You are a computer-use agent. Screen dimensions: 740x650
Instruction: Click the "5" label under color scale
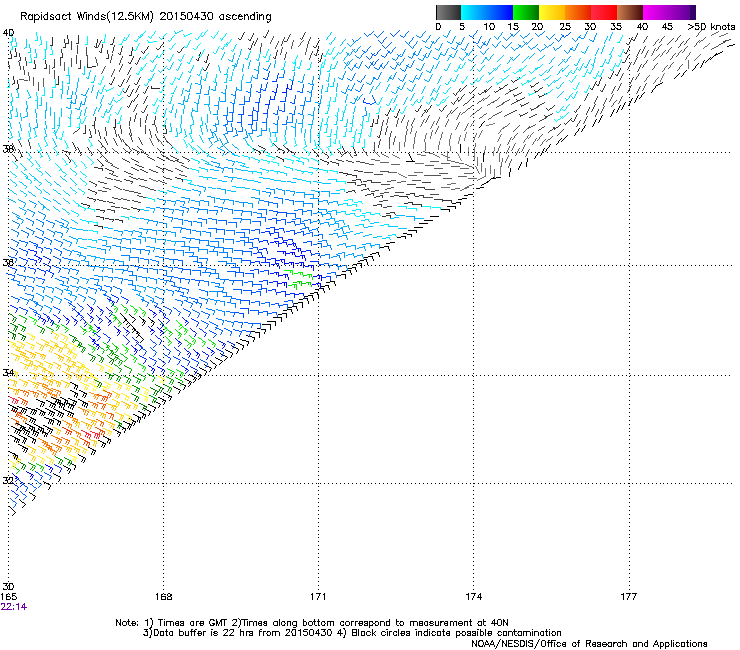[x=462, y=27]
